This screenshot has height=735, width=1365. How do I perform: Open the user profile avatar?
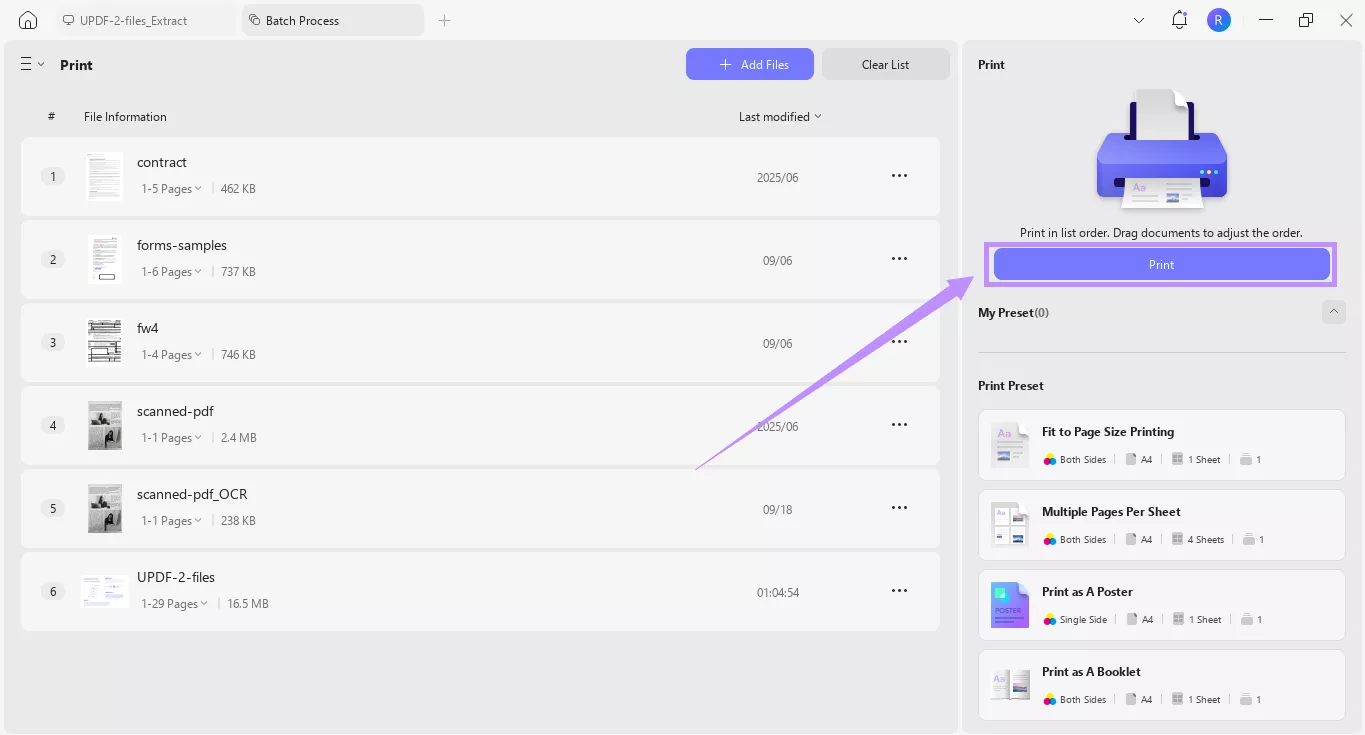(1218, 20)
